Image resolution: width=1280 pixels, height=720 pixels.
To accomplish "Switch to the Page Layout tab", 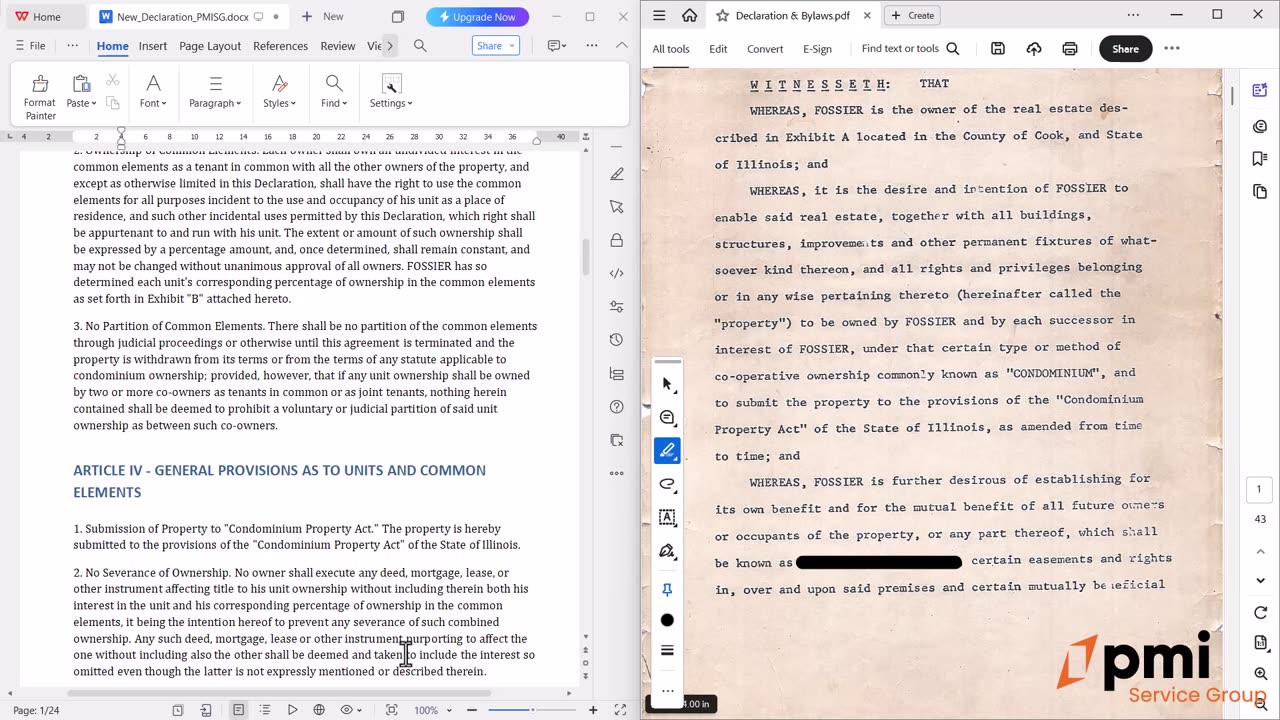I will [210, 46].
